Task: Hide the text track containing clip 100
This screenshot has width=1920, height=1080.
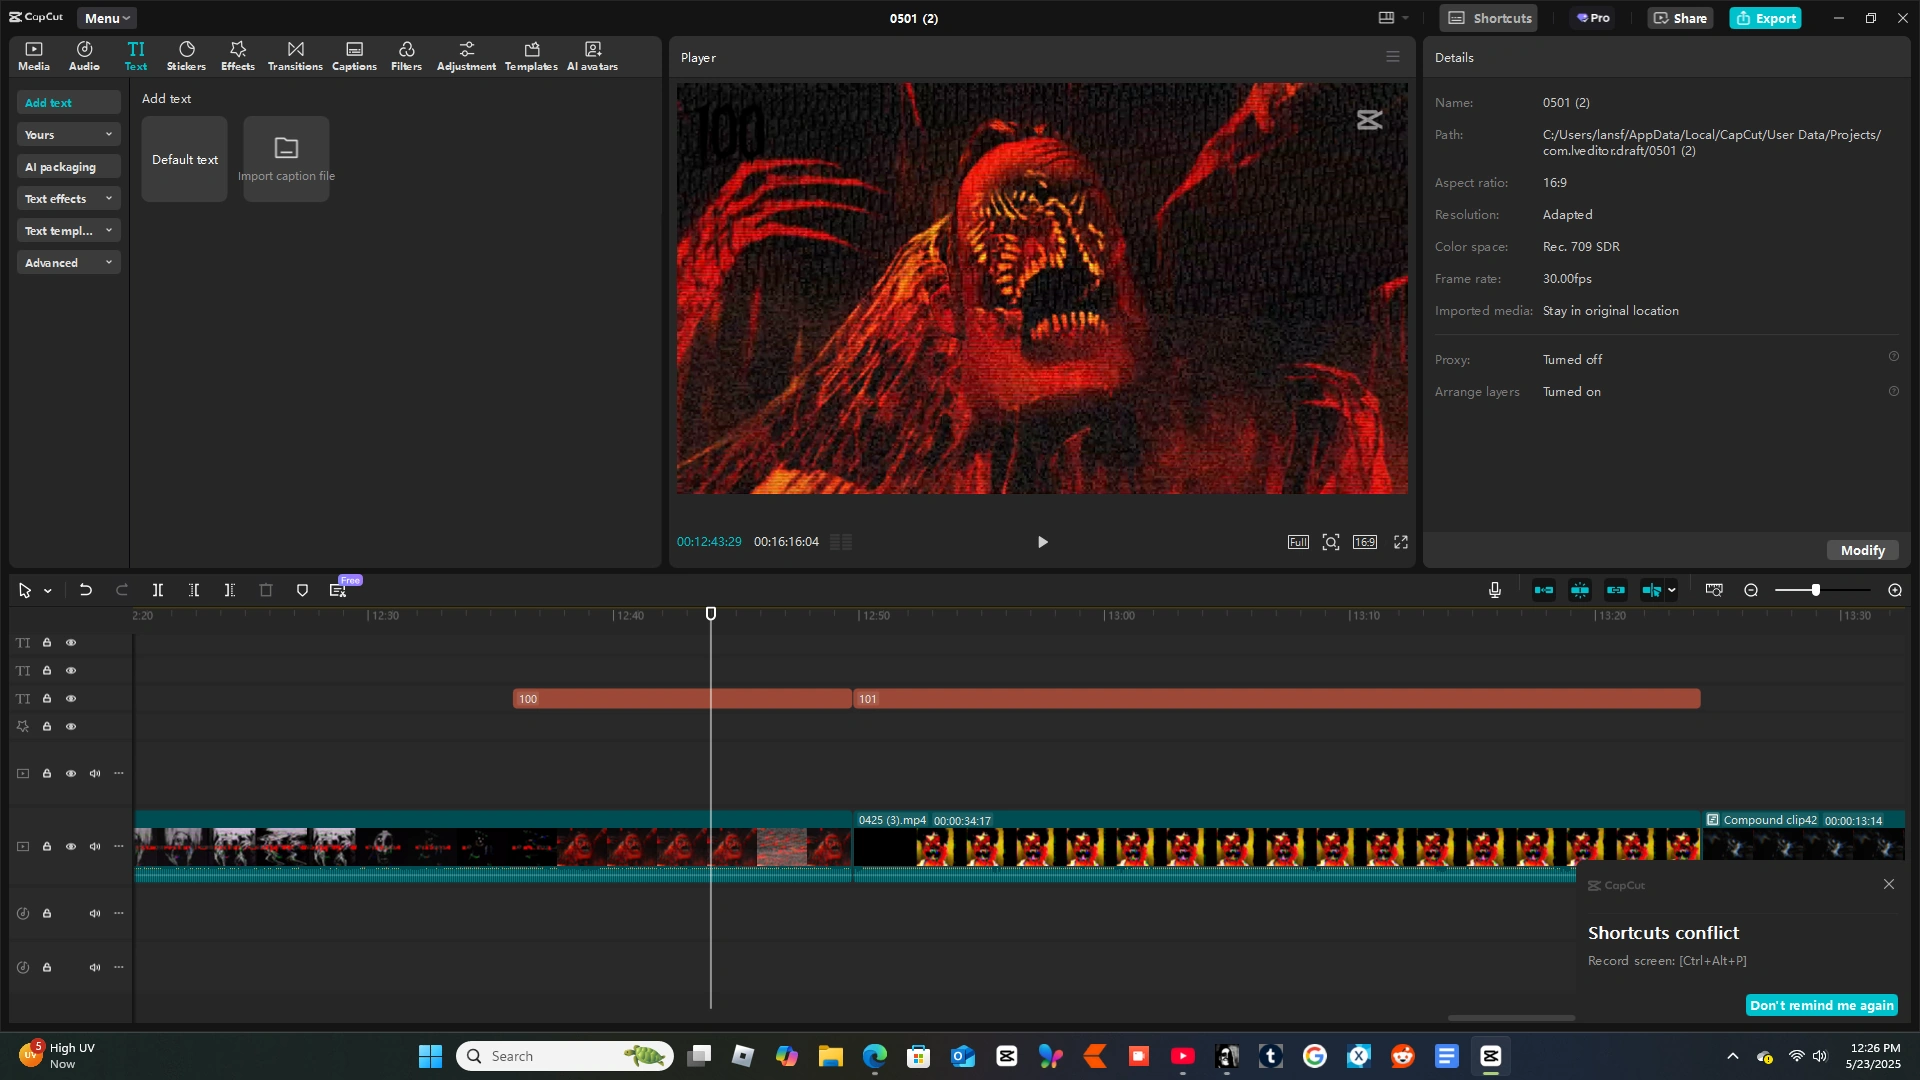Action: click(71, 699)
